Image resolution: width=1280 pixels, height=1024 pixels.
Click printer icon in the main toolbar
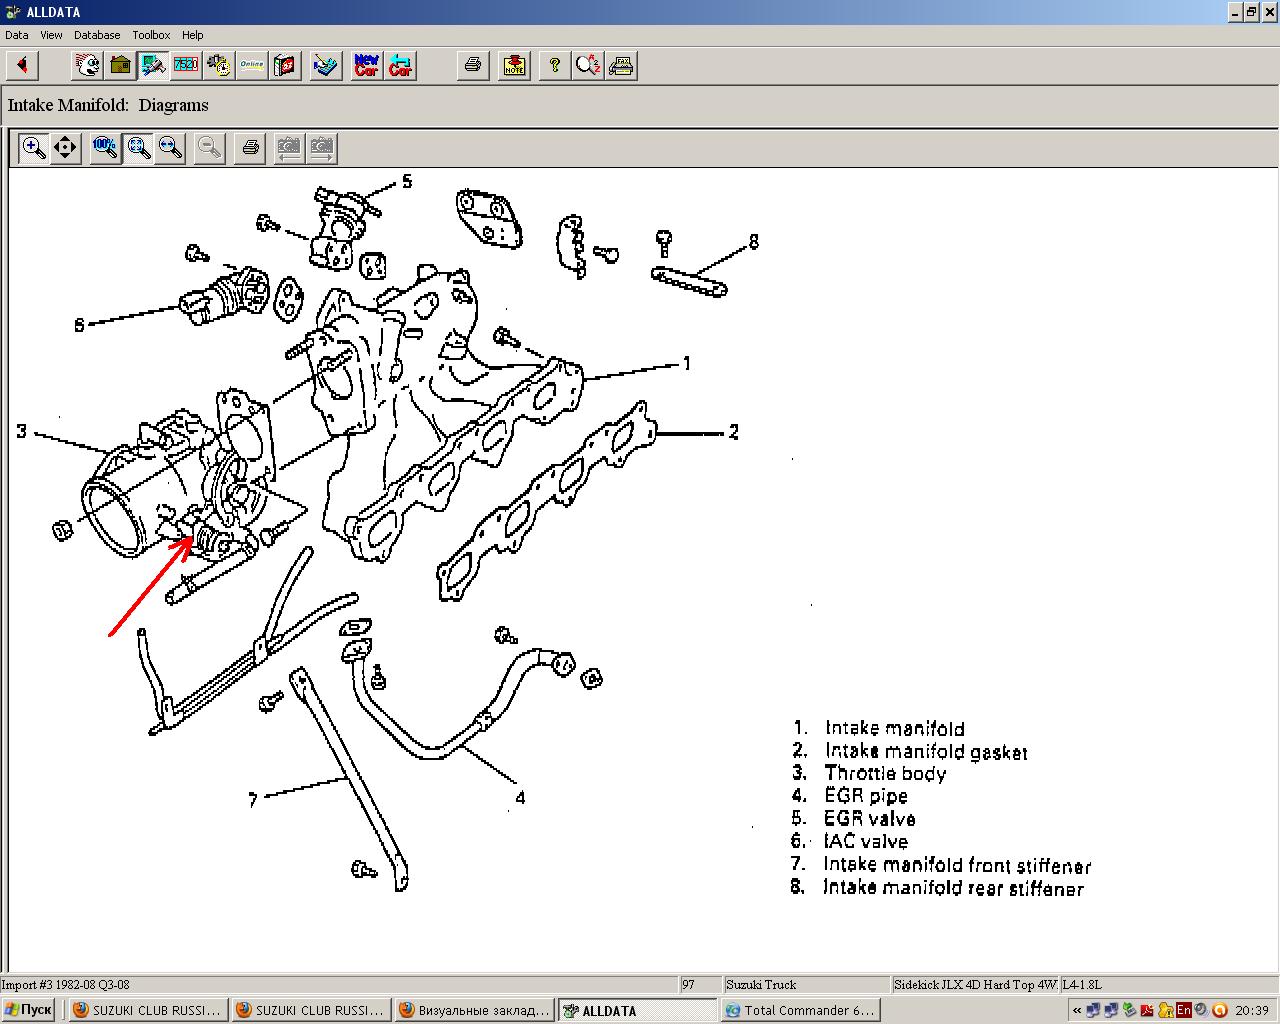[473, 66]
